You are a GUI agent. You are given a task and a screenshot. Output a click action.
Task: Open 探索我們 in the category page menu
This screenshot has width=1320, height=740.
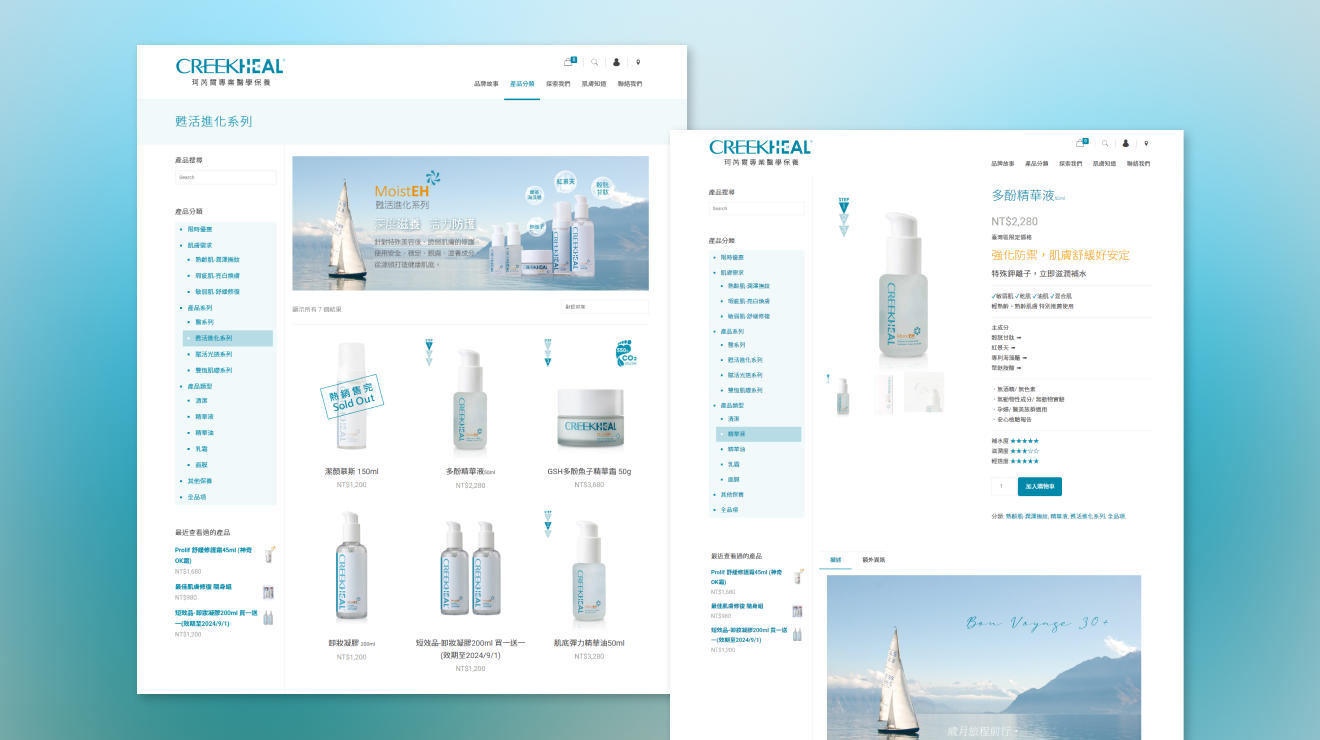pyautogui.click(x=558, y=84)
